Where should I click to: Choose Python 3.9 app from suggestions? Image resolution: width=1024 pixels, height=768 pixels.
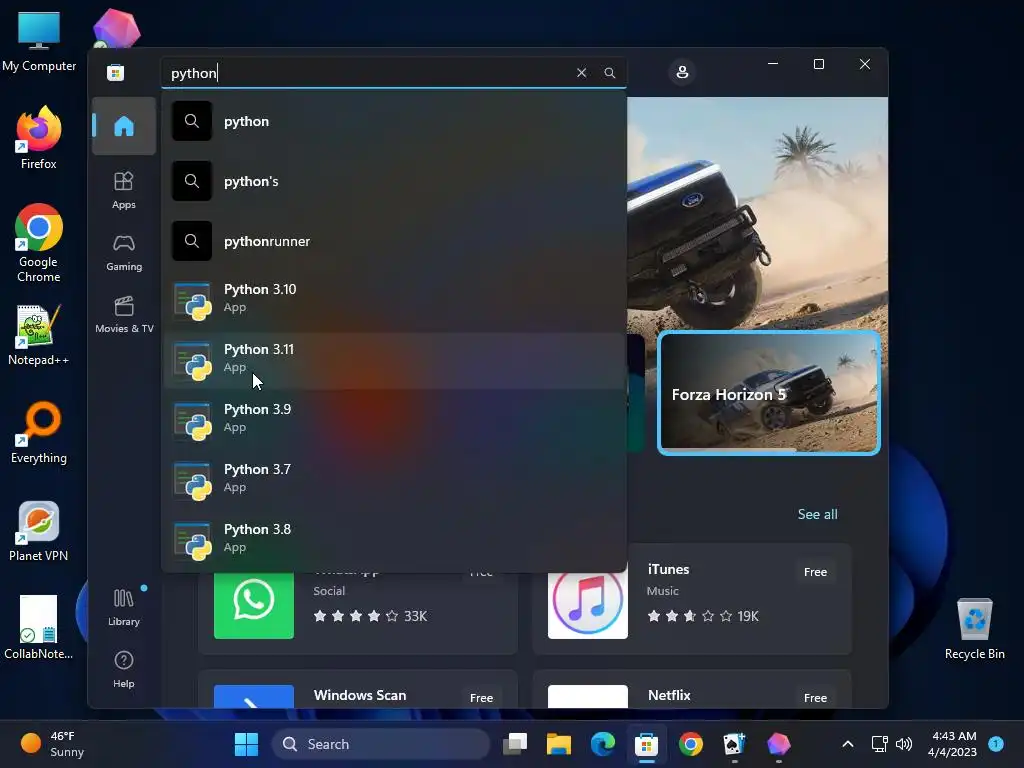click(394, 420)
